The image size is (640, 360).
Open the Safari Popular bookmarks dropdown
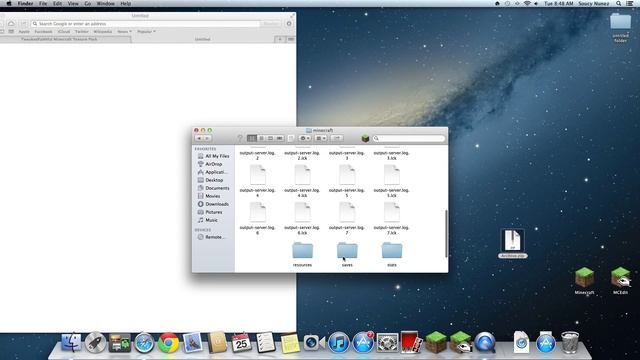[146, 31]
